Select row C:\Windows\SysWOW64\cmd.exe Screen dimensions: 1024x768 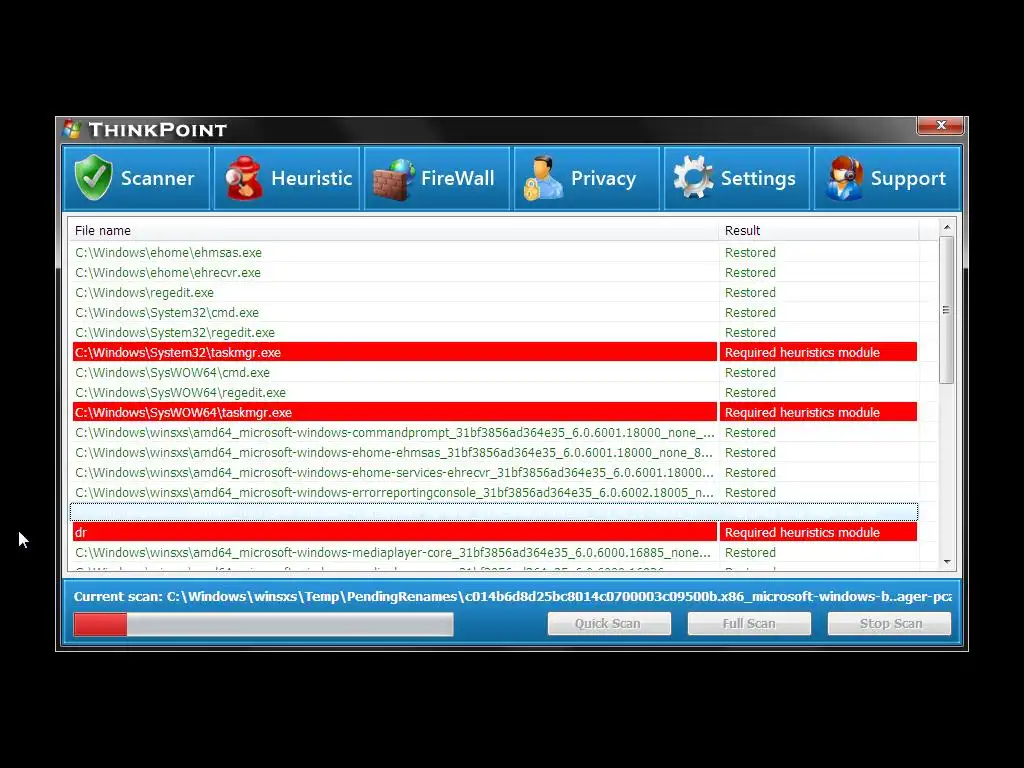(x=494, y=373)
